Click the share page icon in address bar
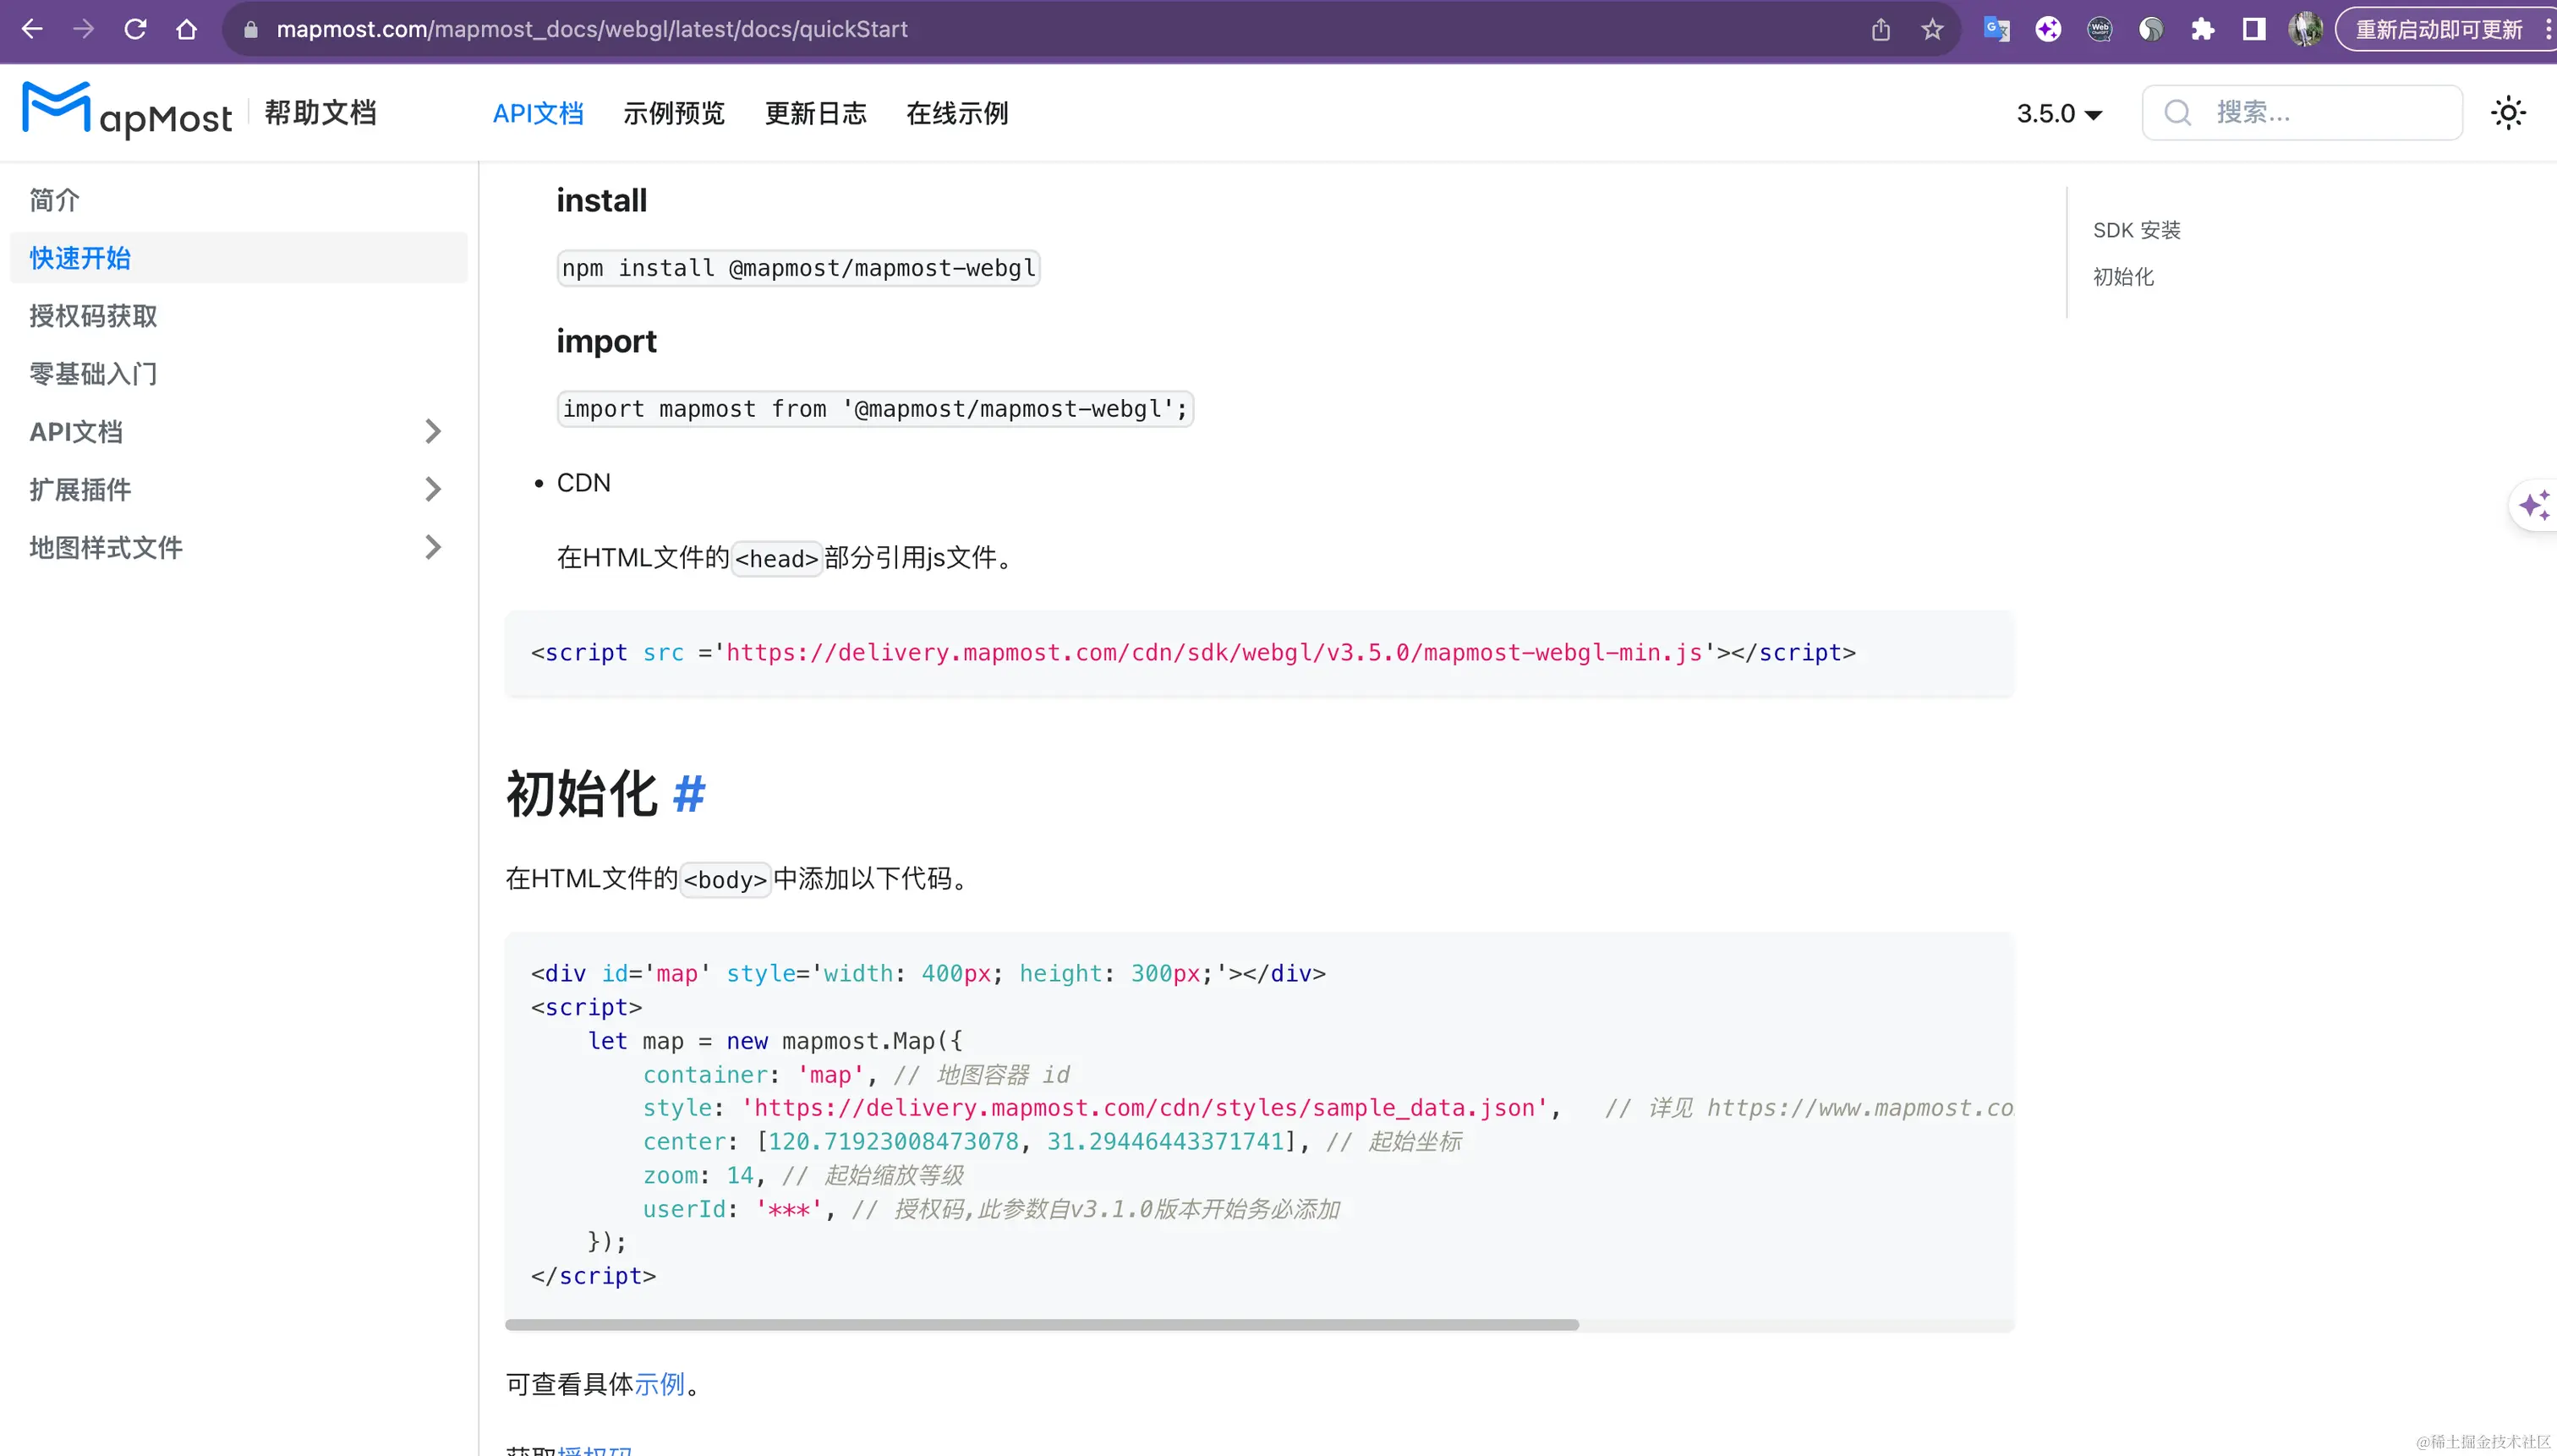The height and width of the screenshot is (1456, 2557). point(1881,29)
